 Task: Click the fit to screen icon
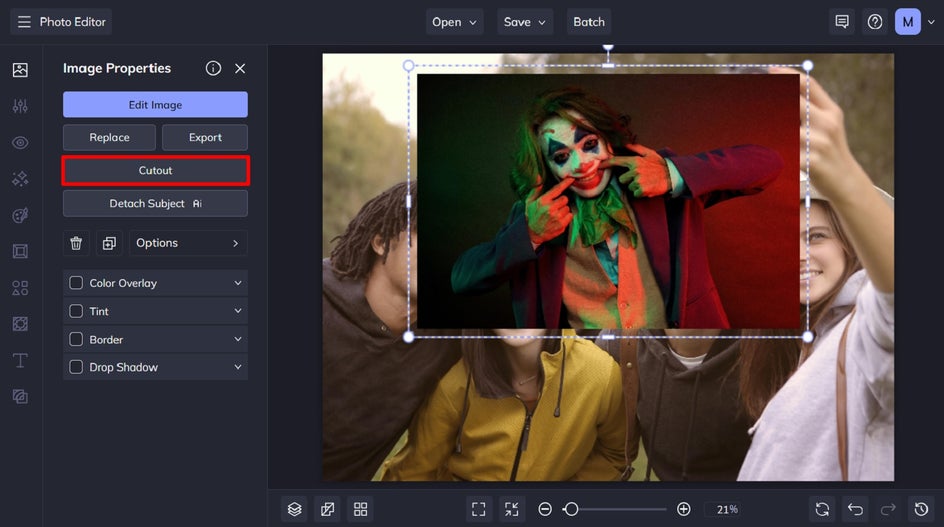tap(479, 509)
